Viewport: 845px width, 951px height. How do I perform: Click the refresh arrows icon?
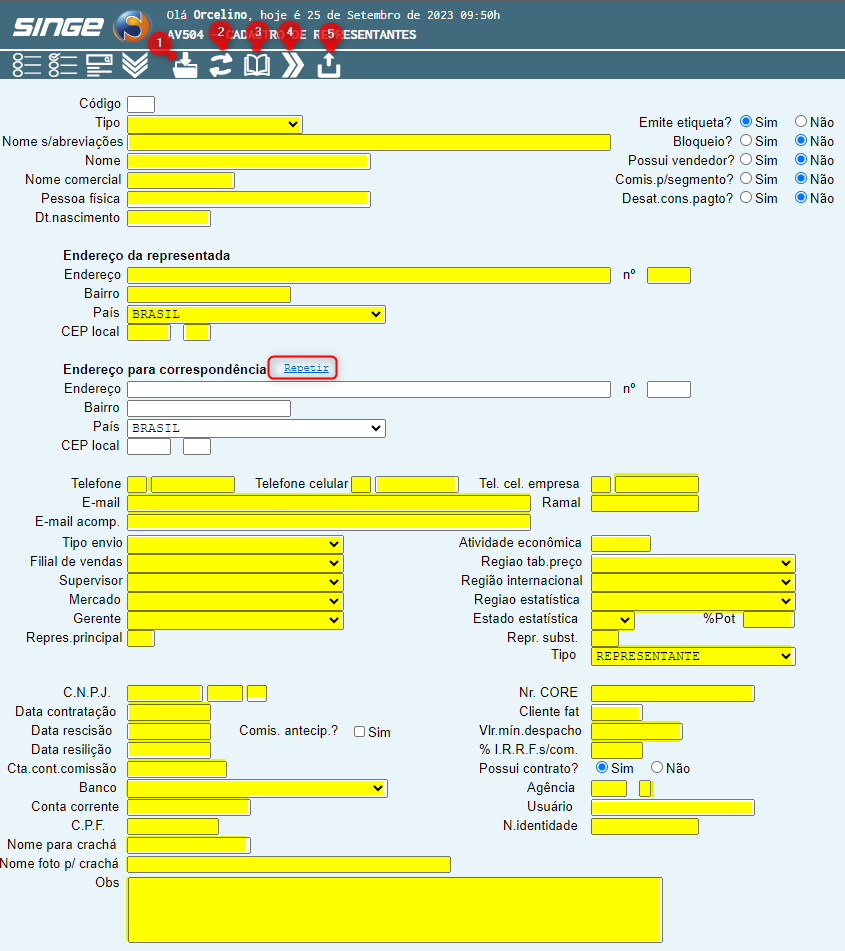[221, 66]
